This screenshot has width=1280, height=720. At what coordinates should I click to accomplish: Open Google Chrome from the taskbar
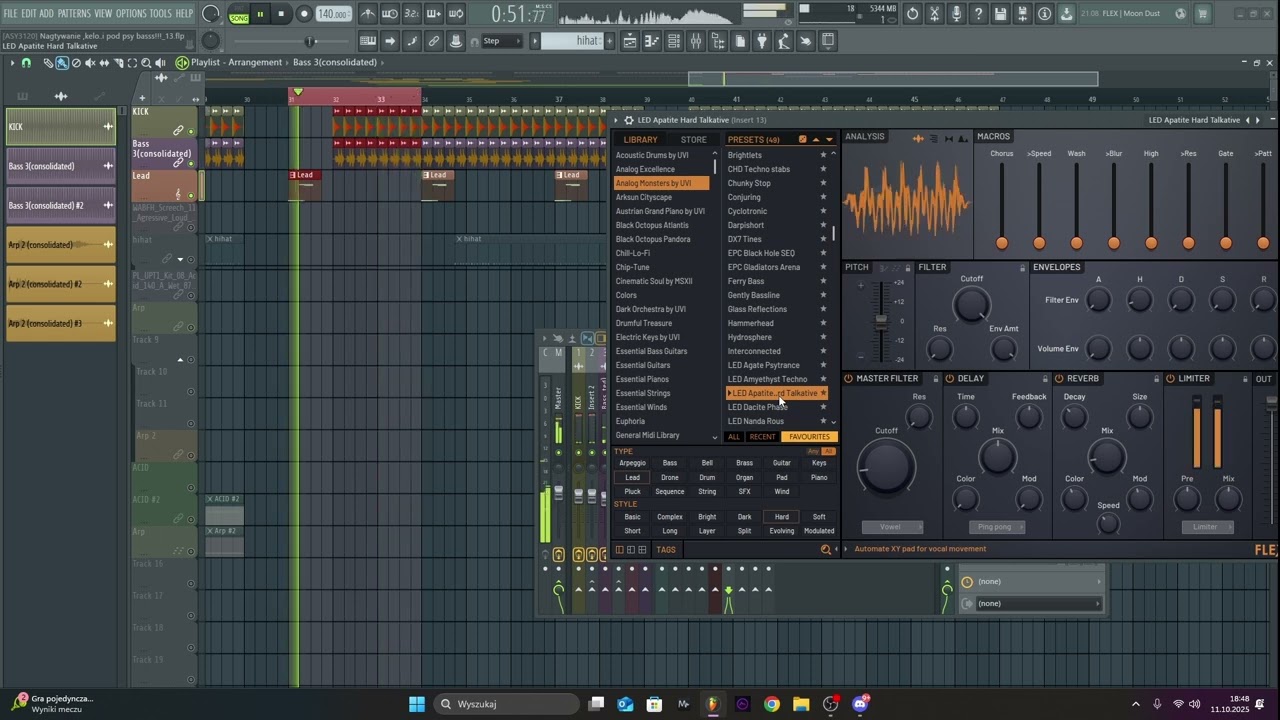[x=771, y=704]
